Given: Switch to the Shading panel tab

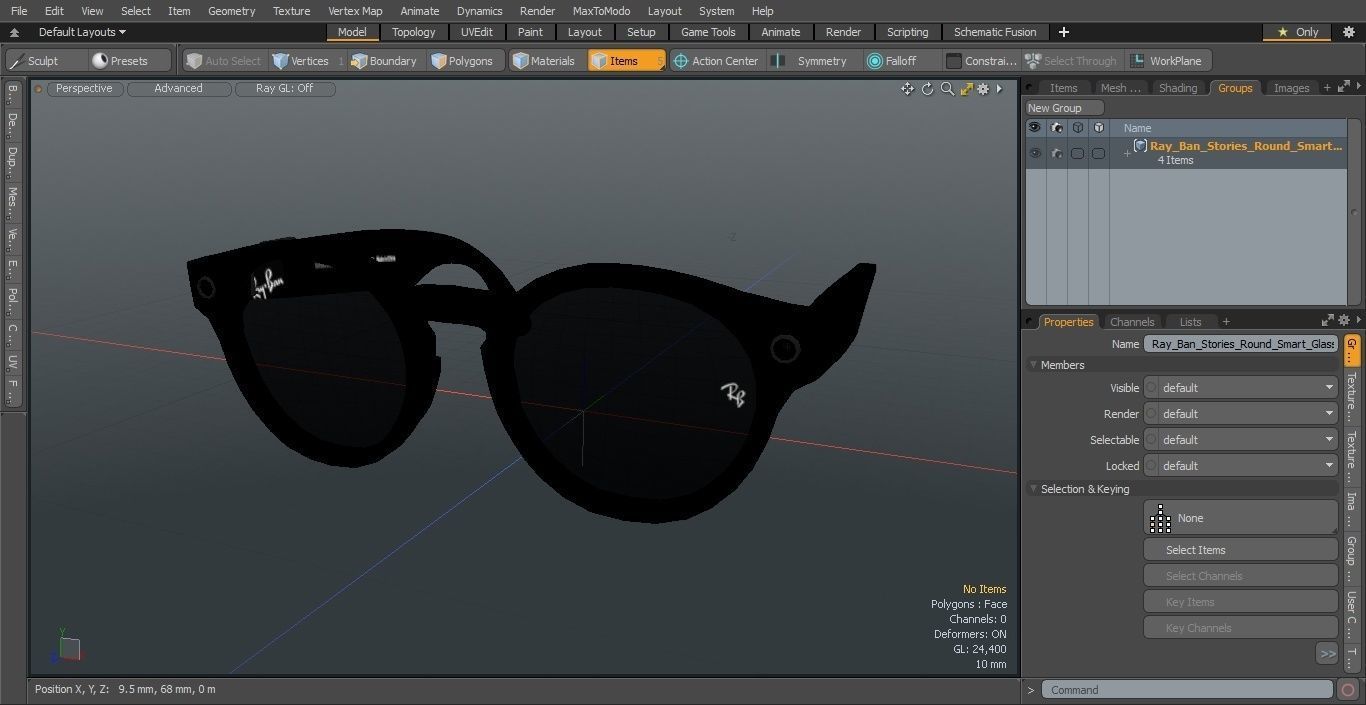Looking at the screenshot, I should [1178, 88].
